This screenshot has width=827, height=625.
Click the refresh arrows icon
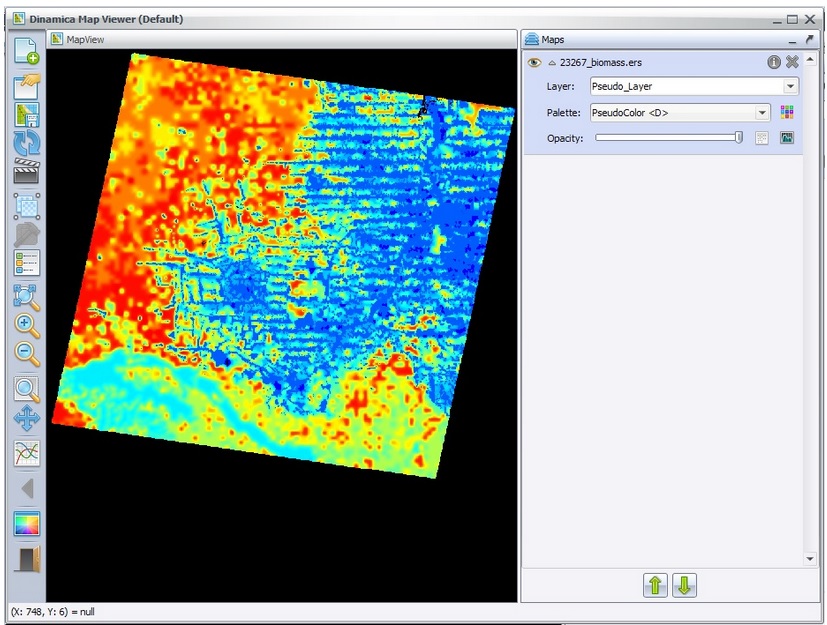coord(26,143)
